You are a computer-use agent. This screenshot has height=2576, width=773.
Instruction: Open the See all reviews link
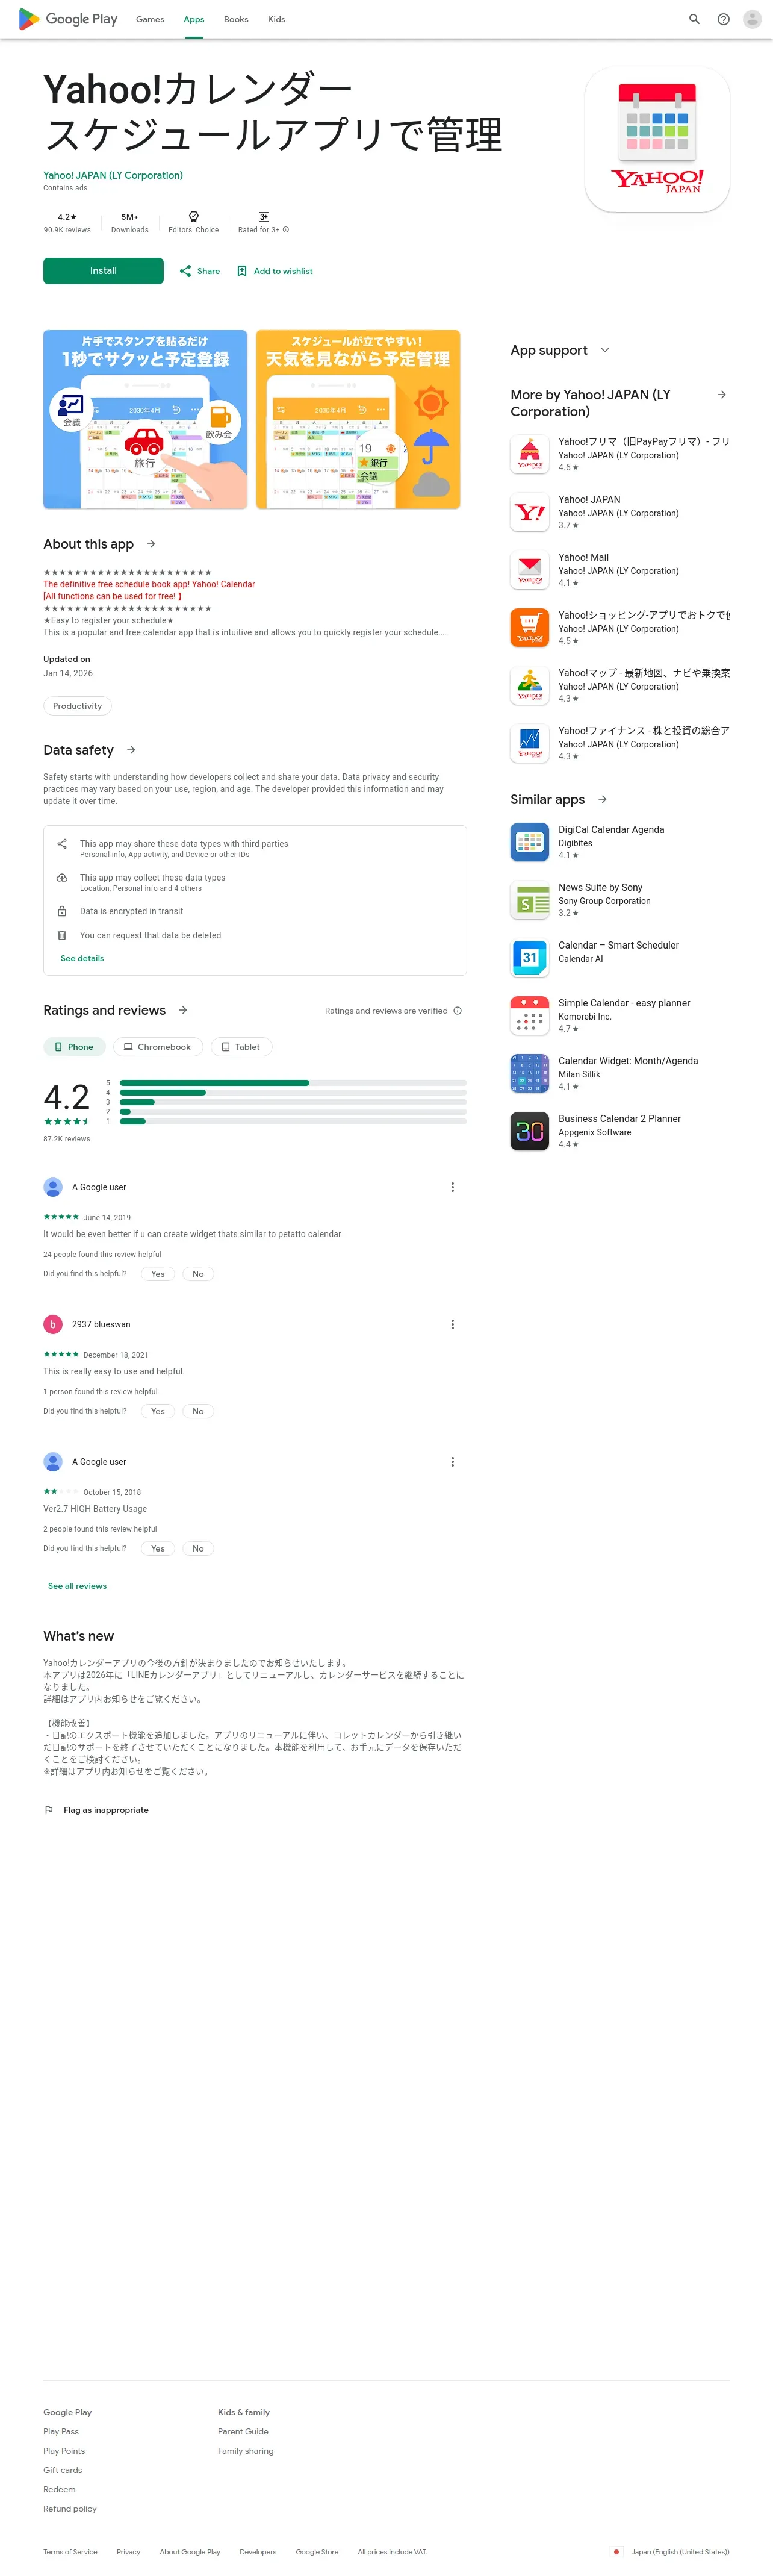point(77,1586)
